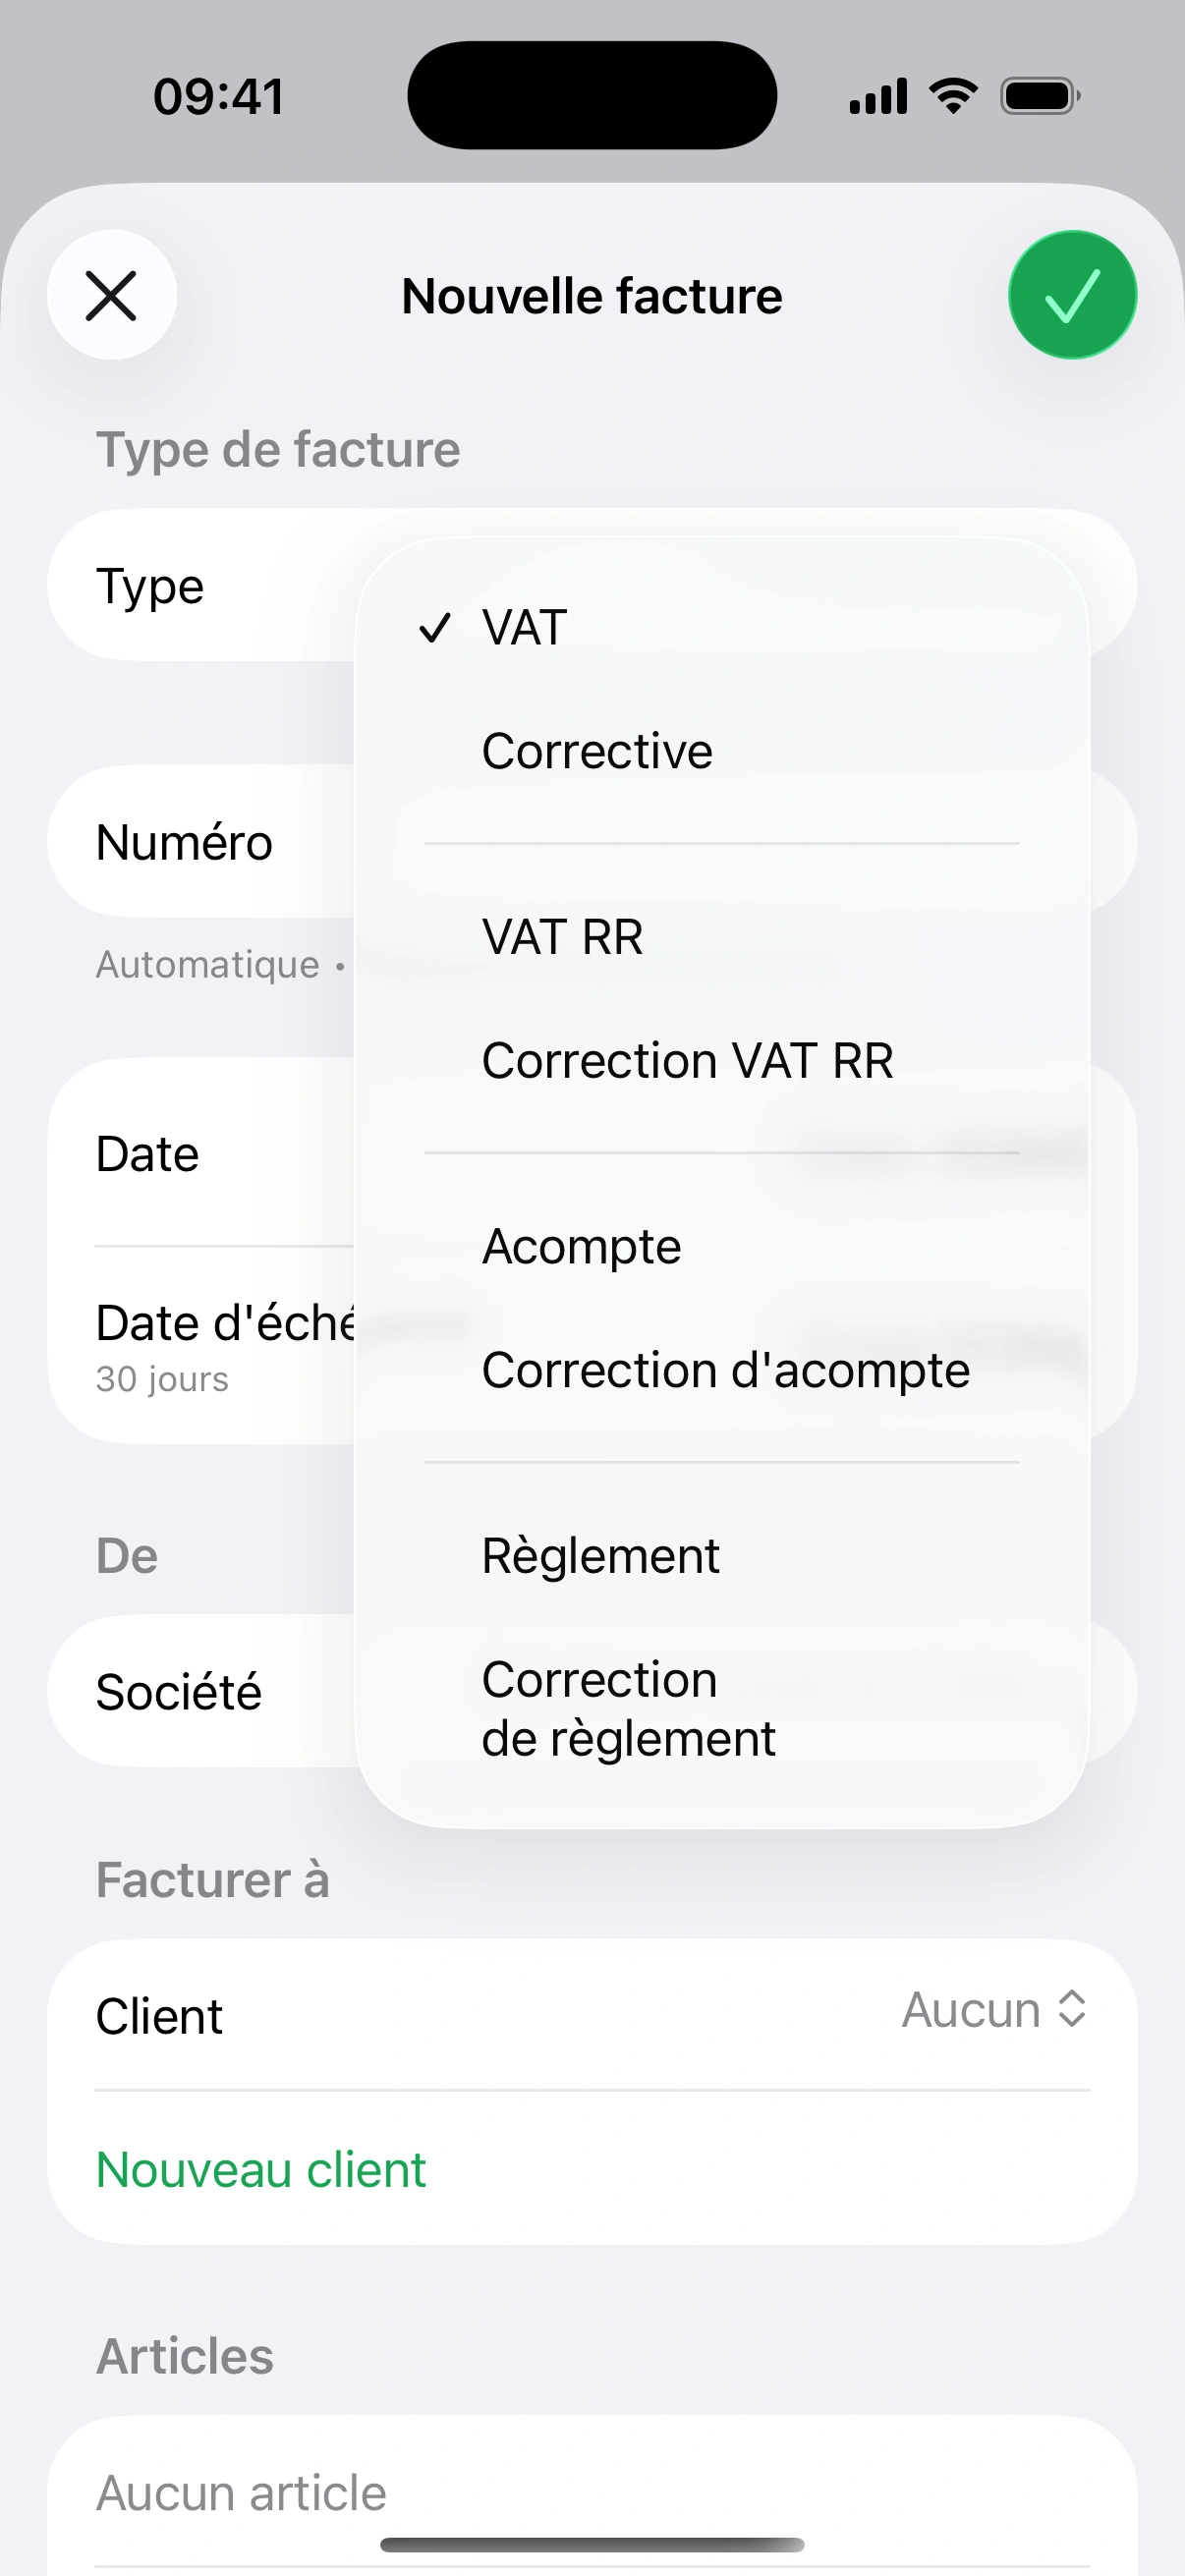Image resolution: width=1185 pixels, height=2576 pixels.
Task: Choose Corrective invoice type
Action: [x=597, y=751]
